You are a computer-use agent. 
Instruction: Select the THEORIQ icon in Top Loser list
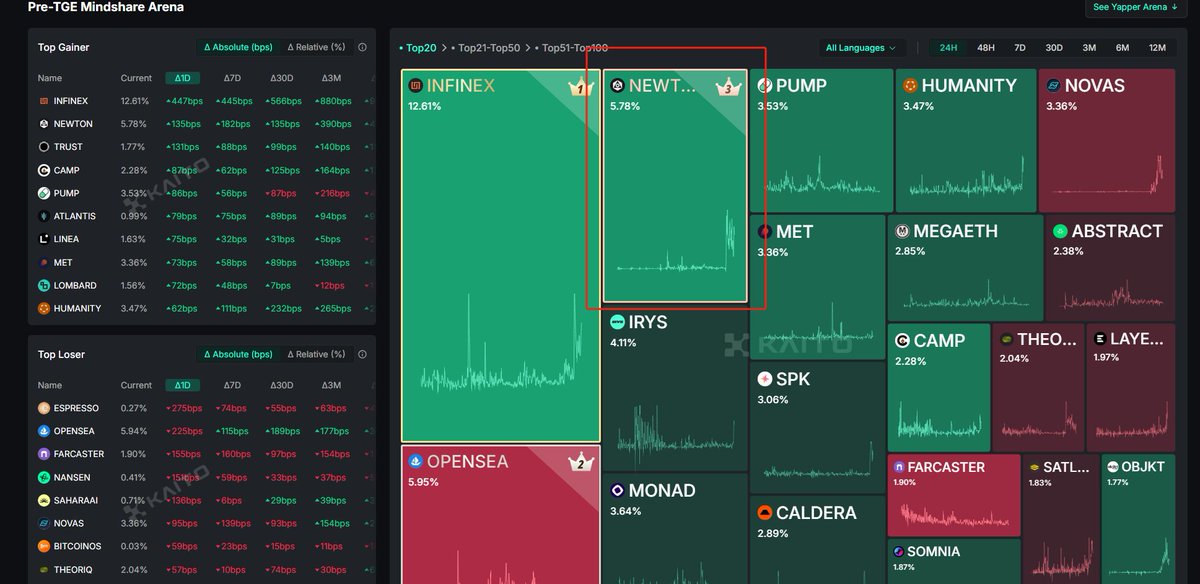(44, 569)
